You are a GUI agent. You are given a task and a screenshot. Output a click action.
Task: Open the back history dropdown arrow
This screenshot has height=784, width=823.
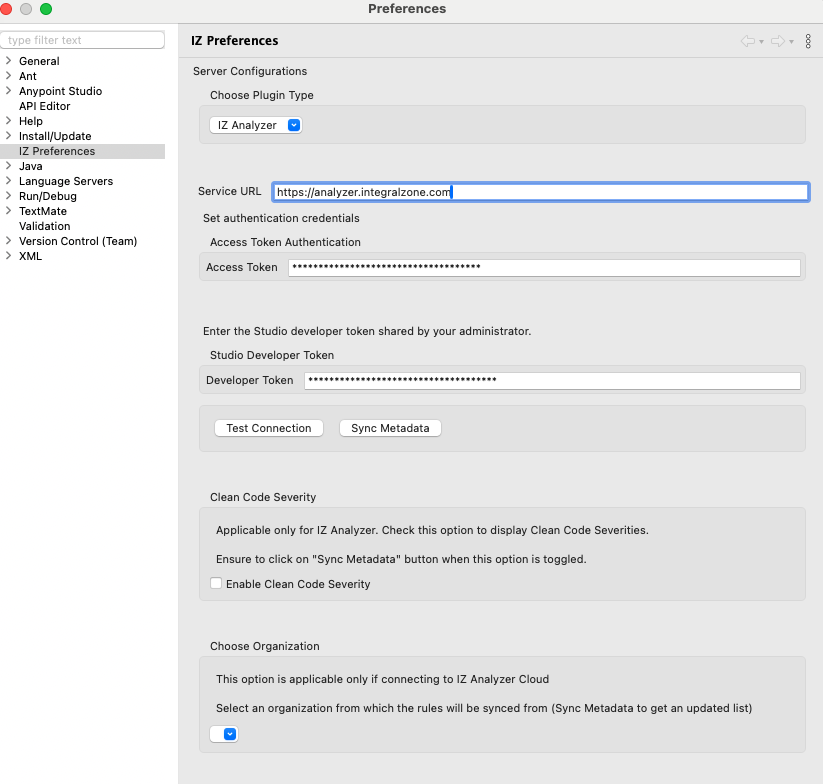[761, 42]
